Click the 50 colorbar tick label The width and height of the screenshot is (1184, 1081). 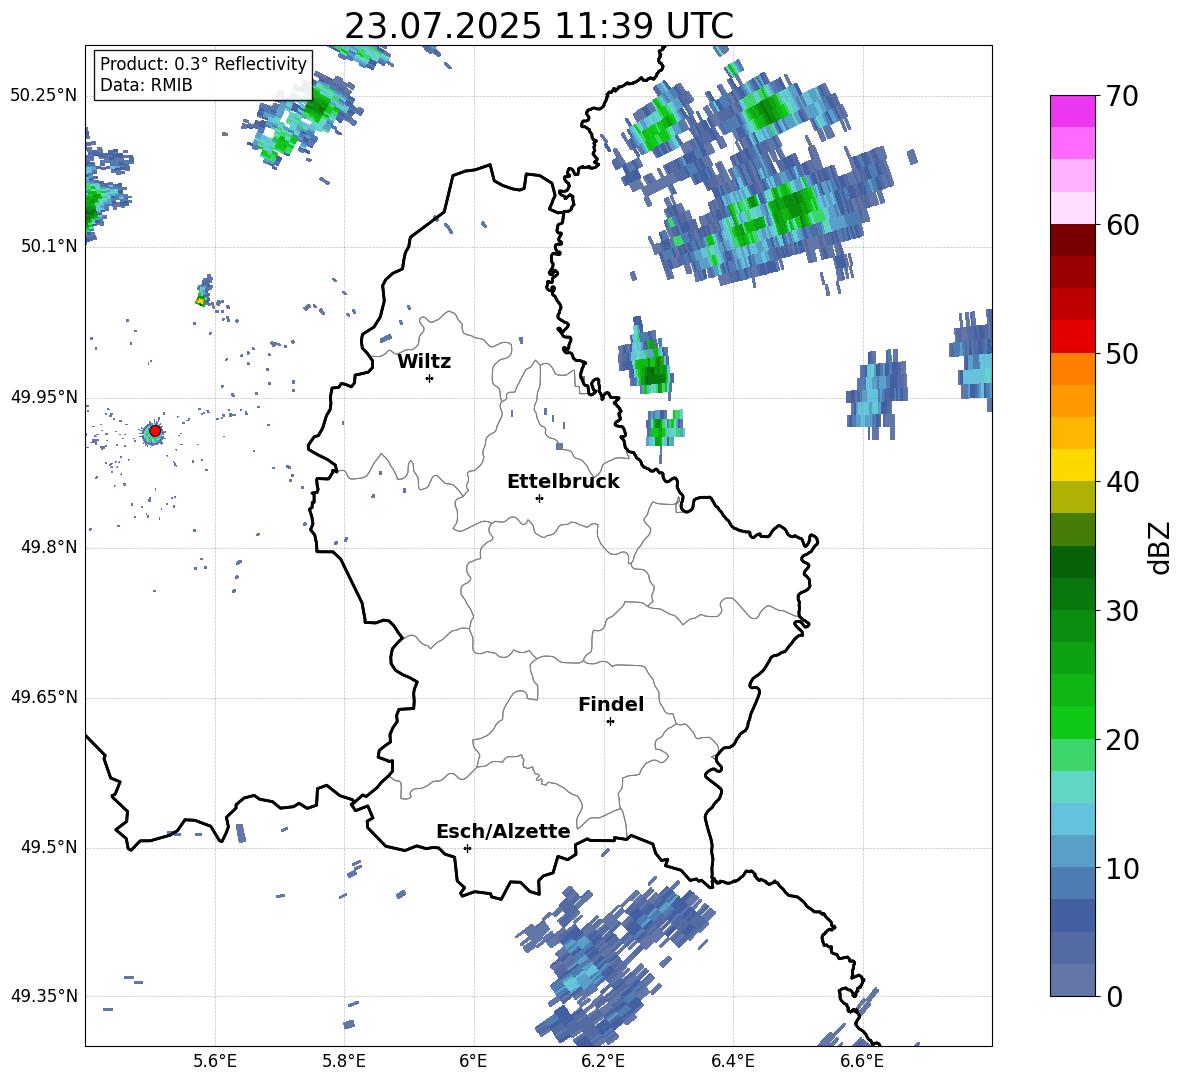coord(1122,353)
